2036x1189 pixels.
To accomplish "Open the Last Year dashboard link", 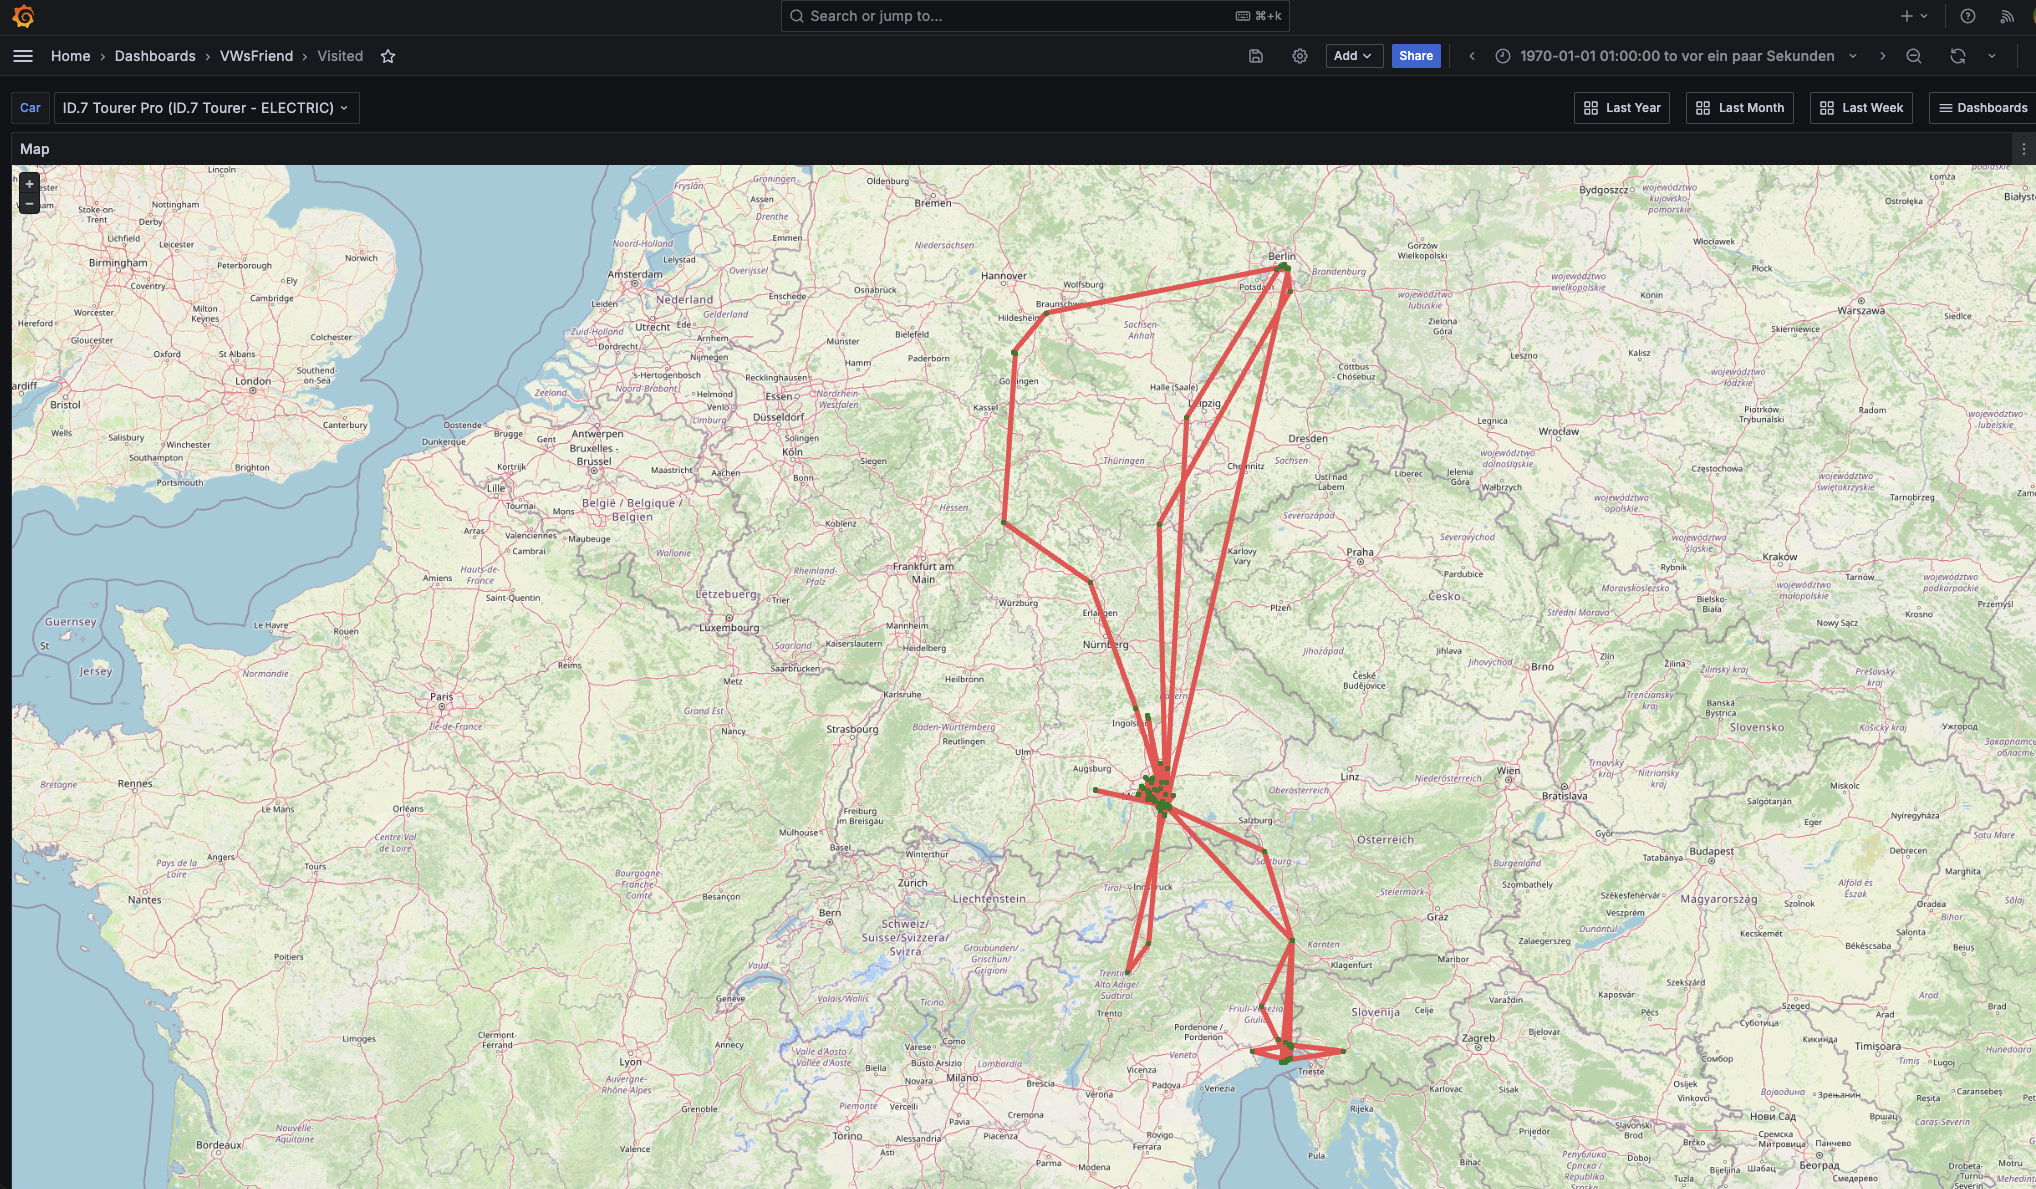I will point(1621,108).
